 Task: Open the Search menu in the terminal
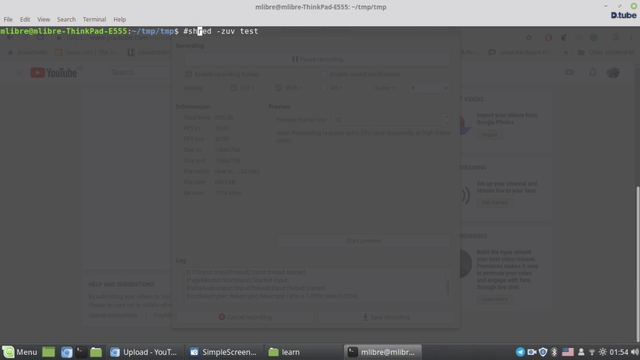[66, 19]
